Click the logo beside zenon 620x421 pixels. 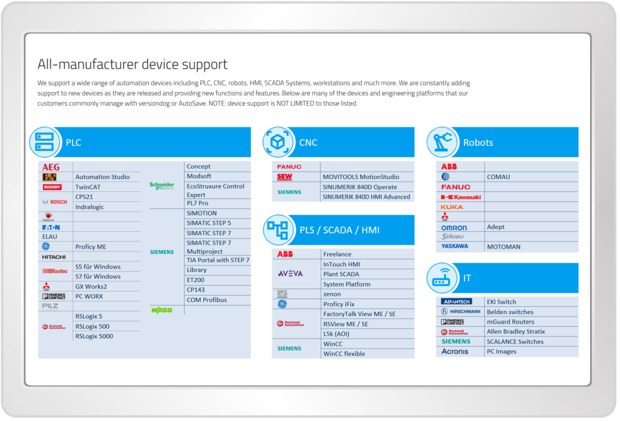(x=282, y=294)
